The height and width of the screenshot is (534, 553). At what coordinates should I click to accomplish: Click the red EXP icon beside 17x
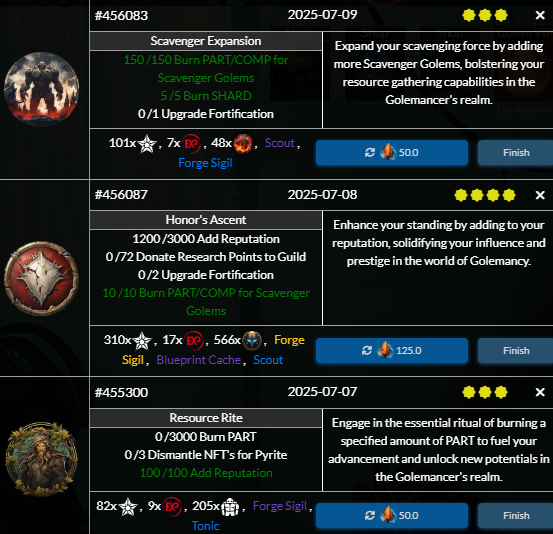(x=194, y=341)
